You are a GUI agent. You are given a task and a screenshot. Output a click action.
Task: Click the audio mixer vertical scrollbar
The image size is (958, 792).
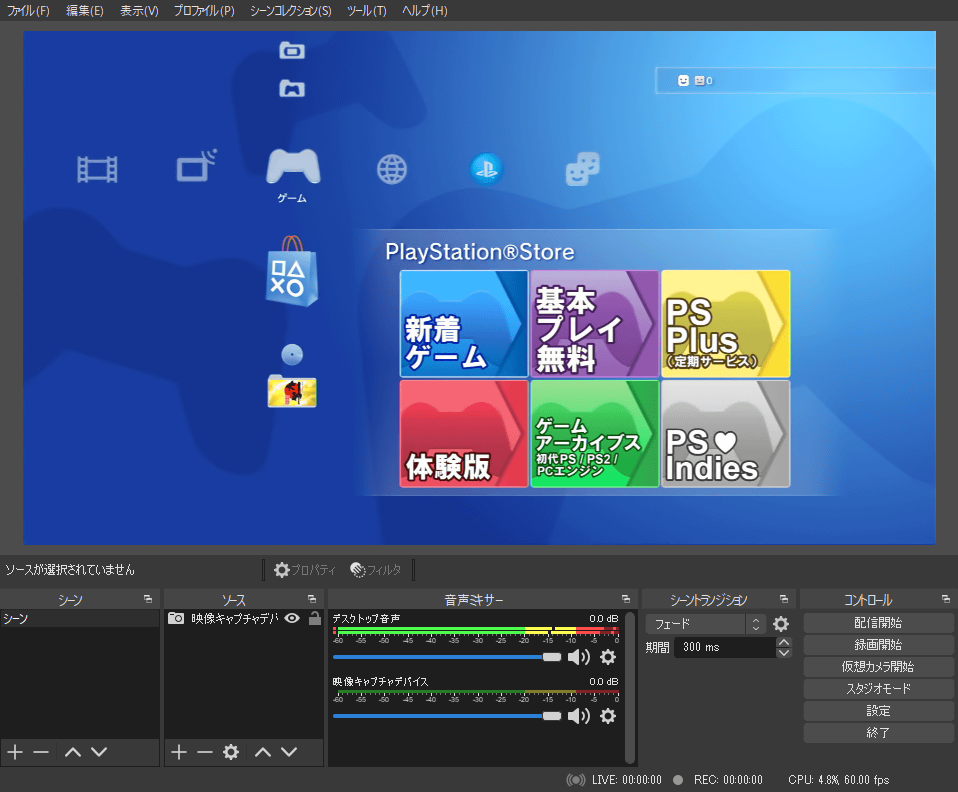tap(630, 687)
